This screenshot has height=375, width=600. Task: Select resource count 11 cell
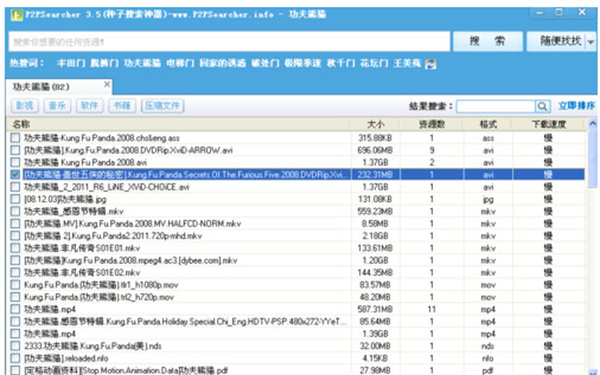(432, 309)
